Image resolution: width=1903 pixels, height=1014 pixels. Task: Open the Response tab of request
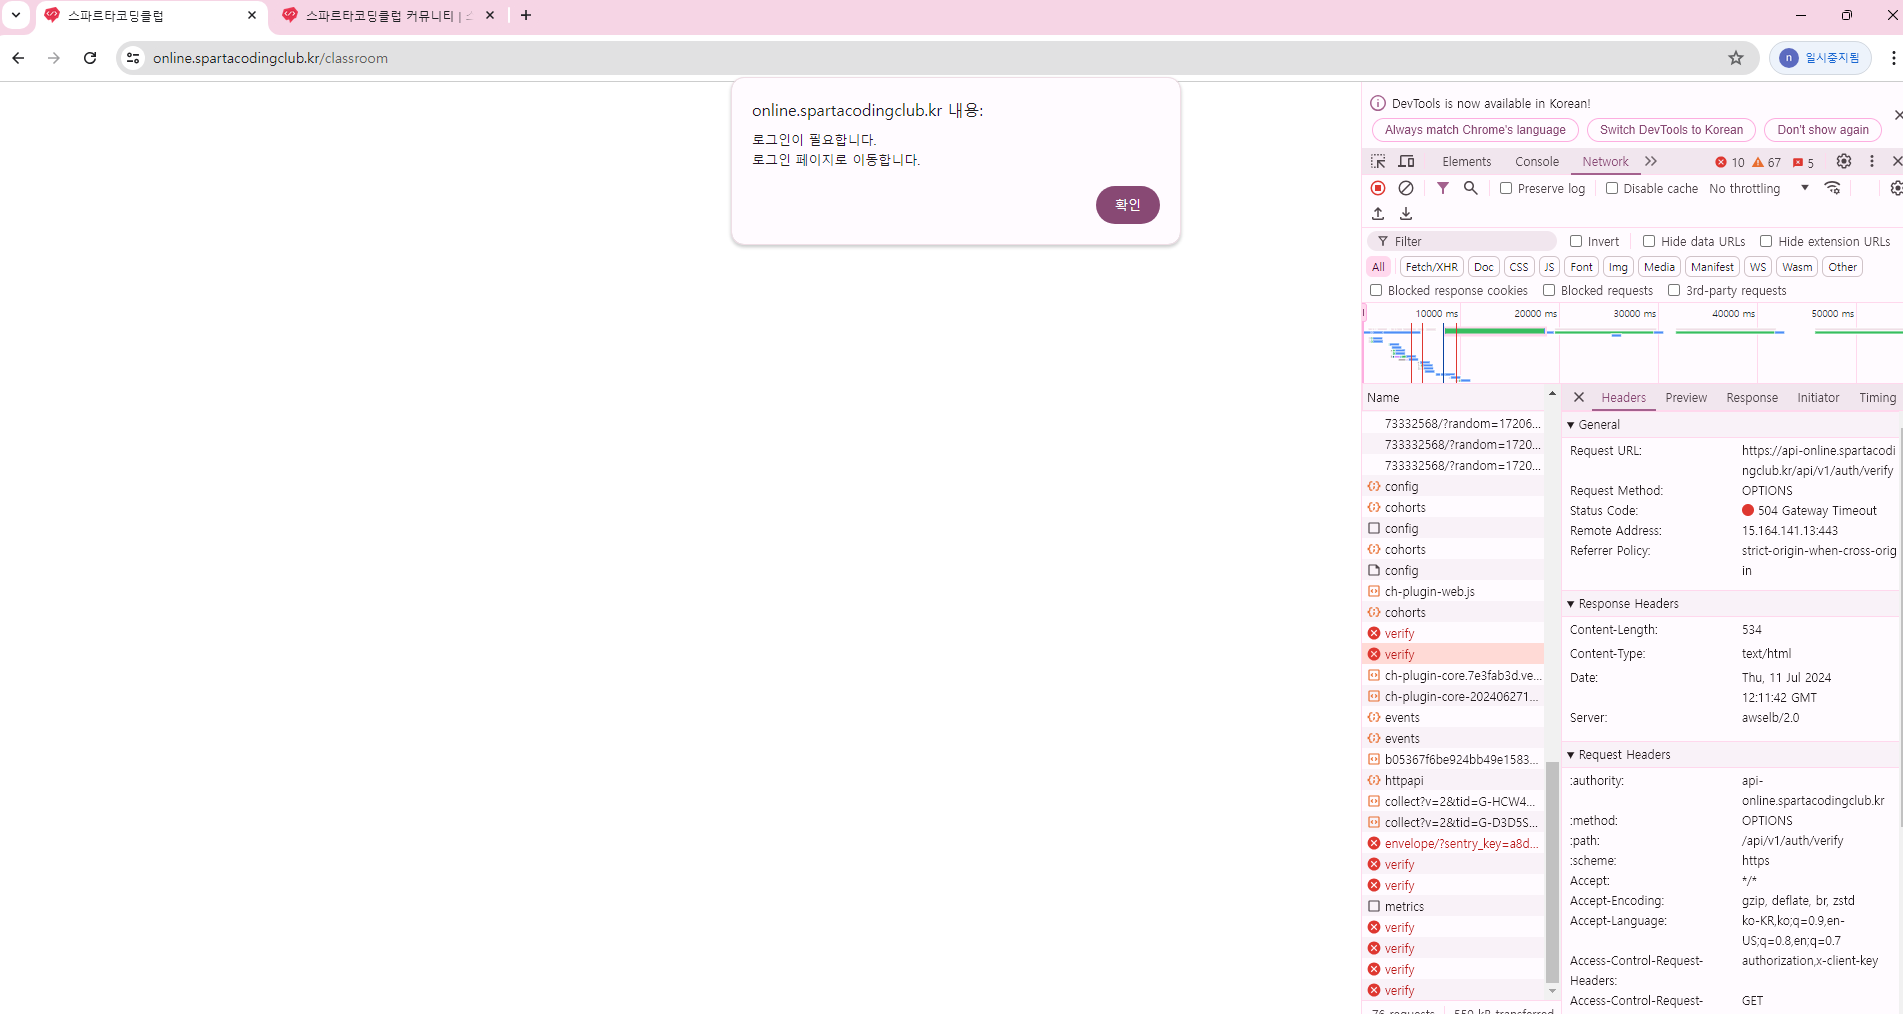coord(1752,397)
